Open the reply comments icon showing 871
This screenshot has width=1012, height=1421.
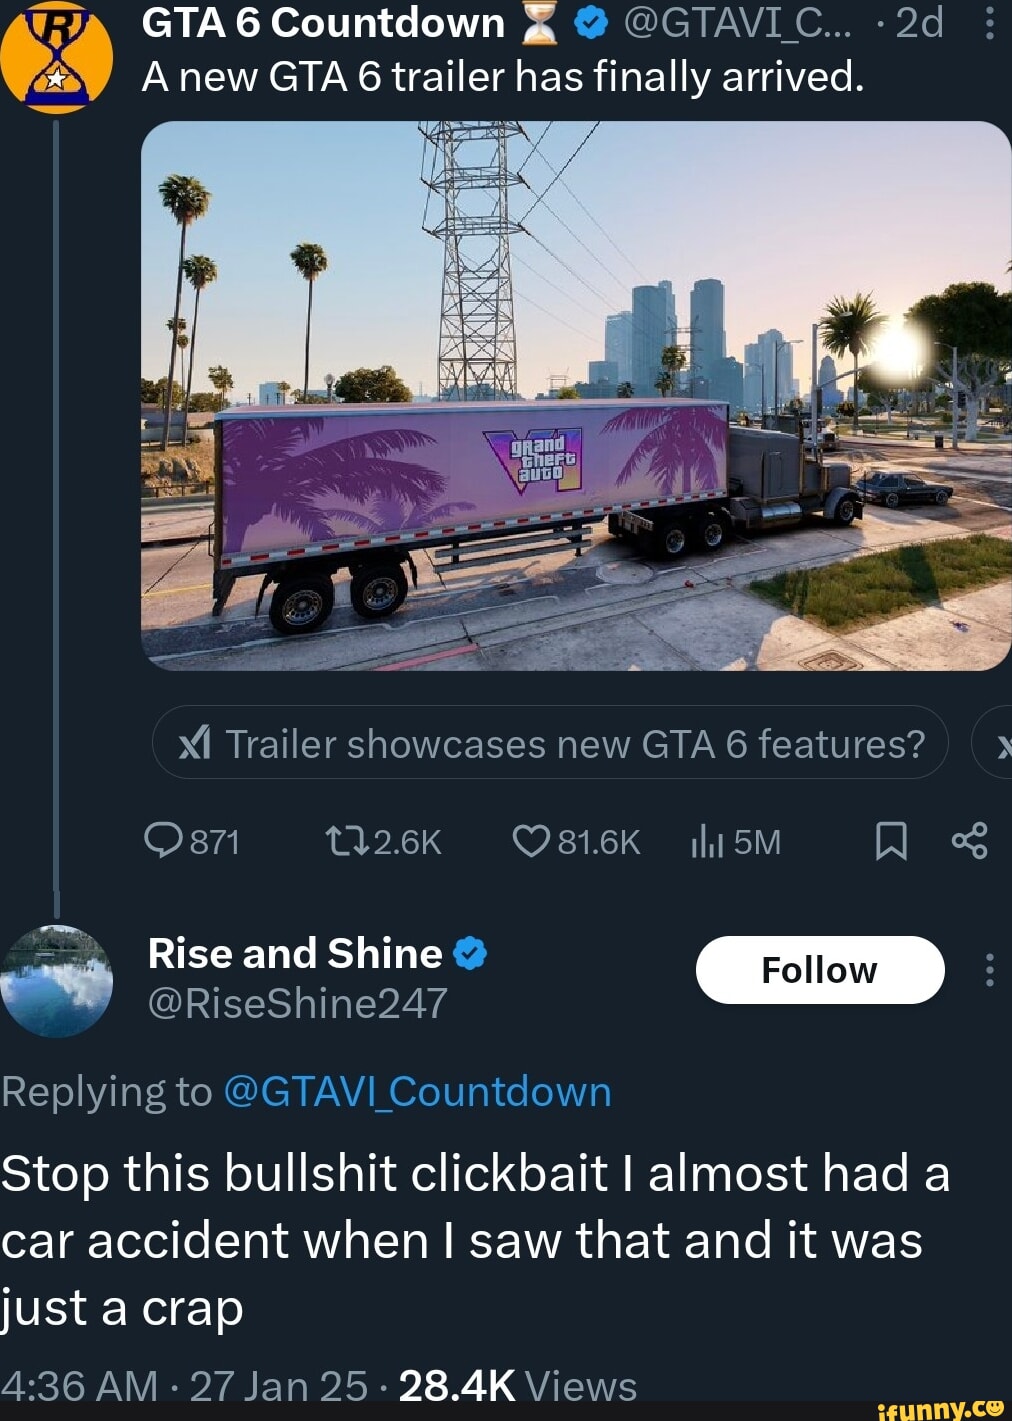tap(192, 842)
